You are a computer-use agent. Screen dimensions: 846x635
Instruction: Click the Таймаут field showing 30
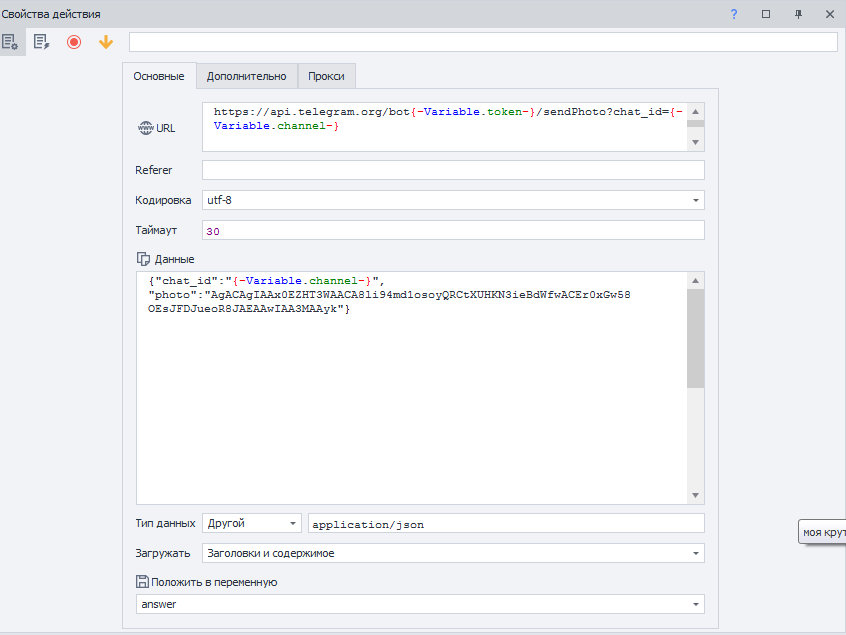452,230
